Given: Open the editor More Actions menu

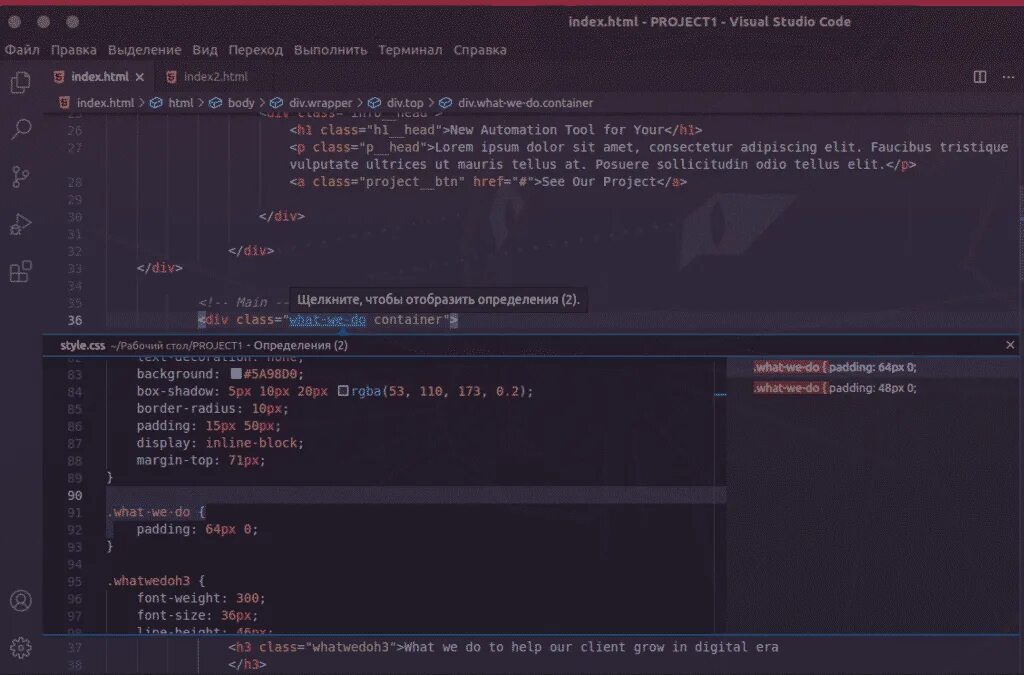Looking at the screenshot, I should [1008, 77].
